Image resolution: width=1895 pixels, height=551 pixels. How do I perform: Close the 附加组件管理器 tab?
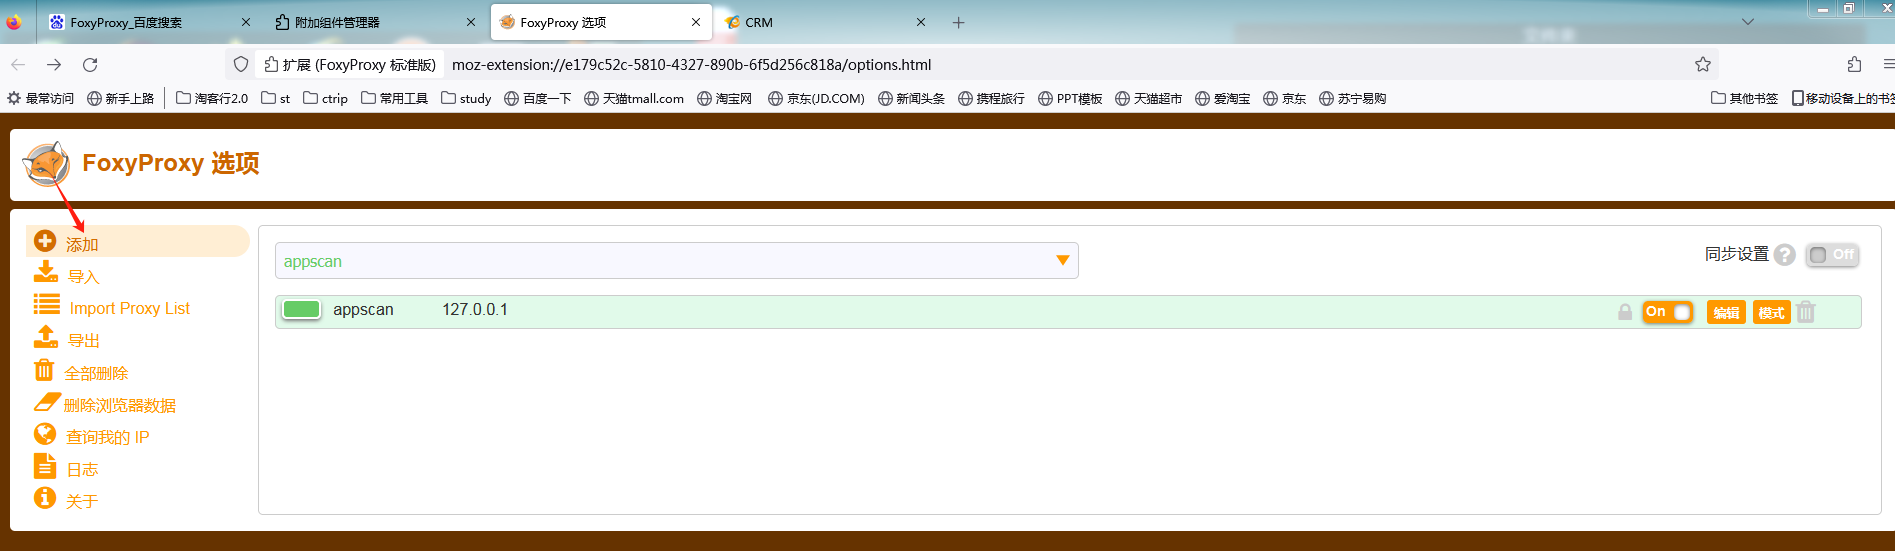(471, 22)
